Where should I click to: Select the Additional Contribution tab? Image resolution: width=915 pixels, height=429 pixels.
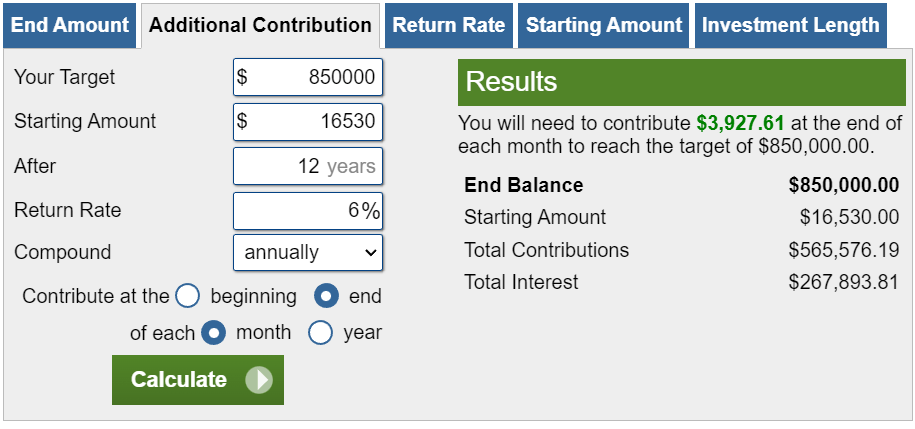click(260, 26)
